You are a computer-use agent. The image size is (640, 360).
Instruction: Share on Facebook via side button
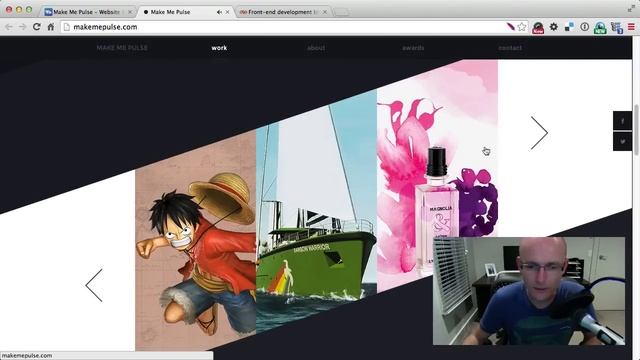(x=622, y=121)
